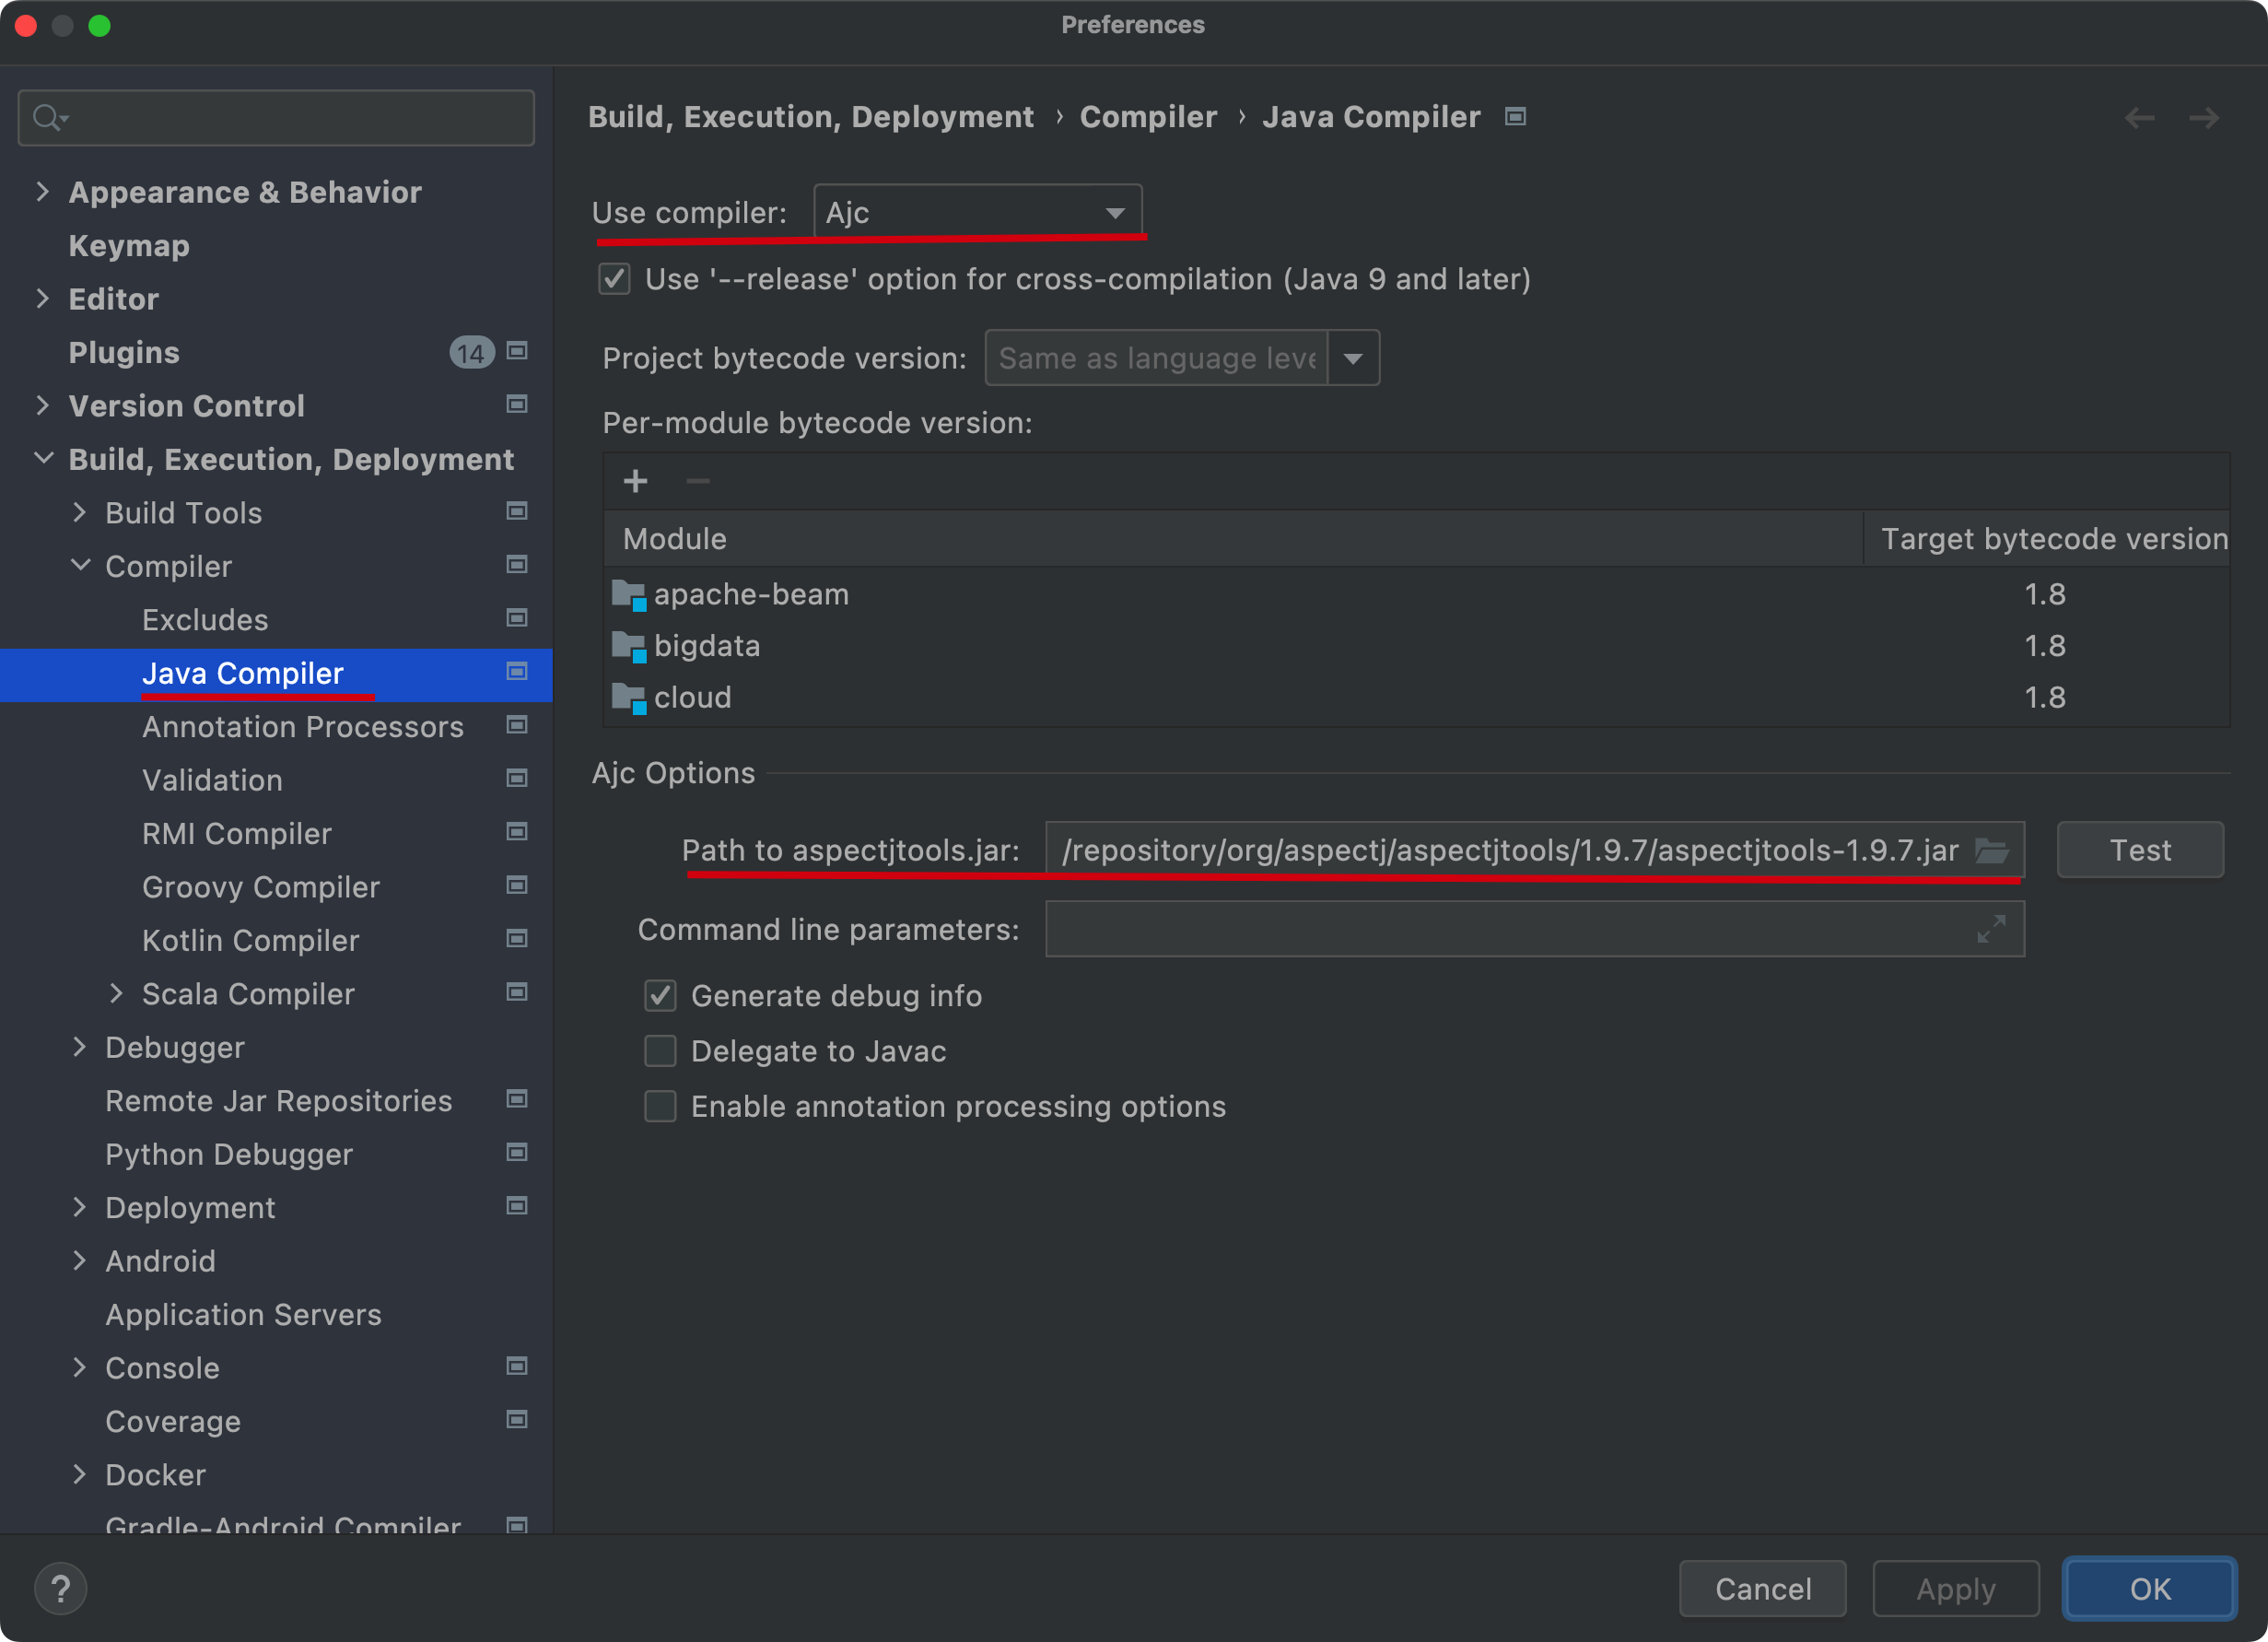Image resolution: width=2268 pixels, height=1642 pixels.
Task: Enable Delegate to Javac
Action: 660,1051
